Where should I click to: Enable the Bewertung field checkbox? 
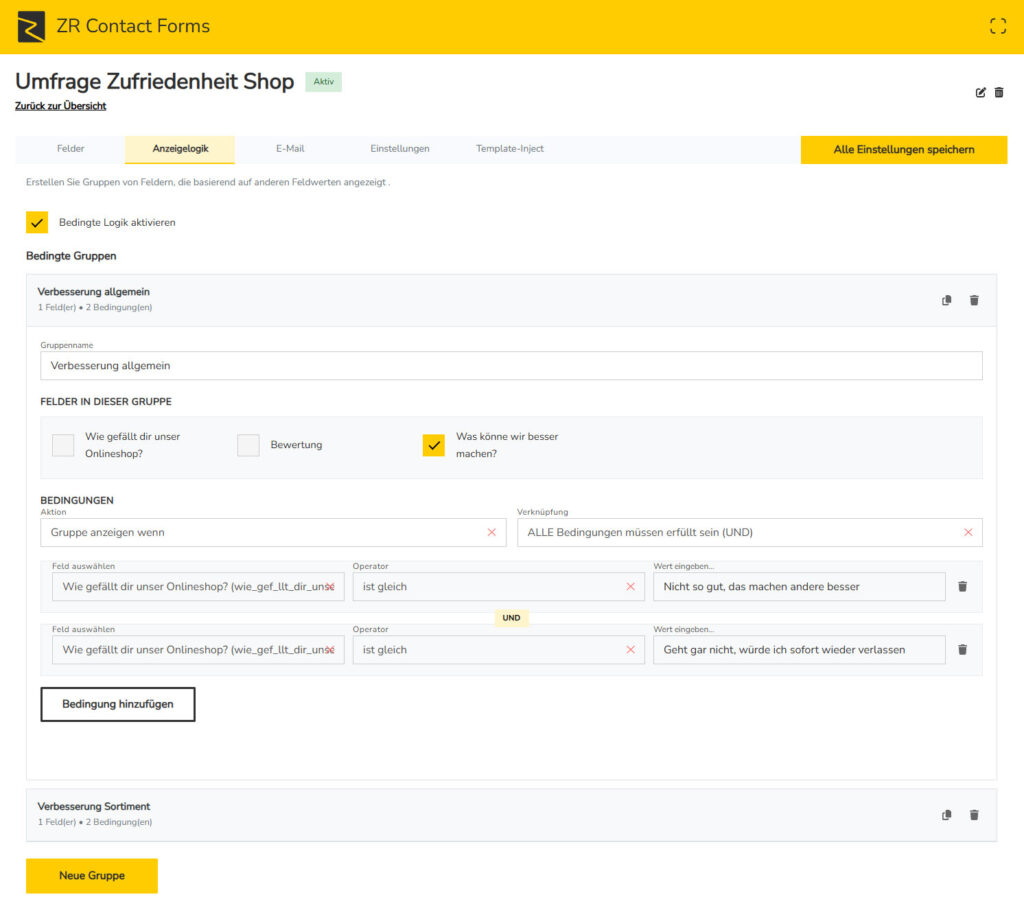coord(248,444)
